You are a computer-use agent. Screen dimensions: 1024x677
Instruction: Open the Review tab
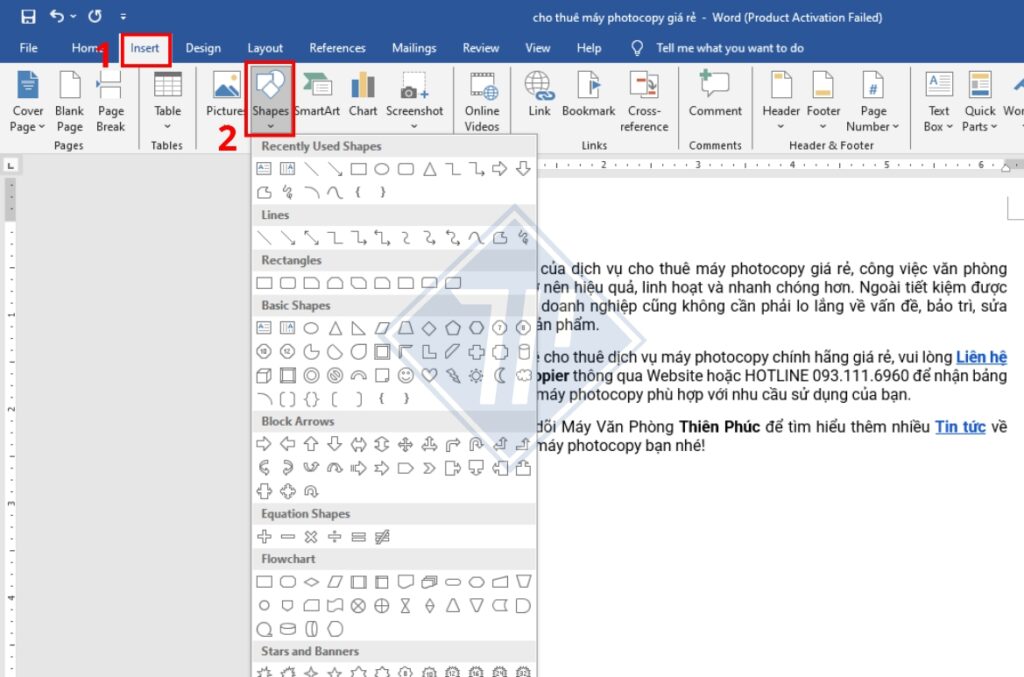[x=480, y=47]
